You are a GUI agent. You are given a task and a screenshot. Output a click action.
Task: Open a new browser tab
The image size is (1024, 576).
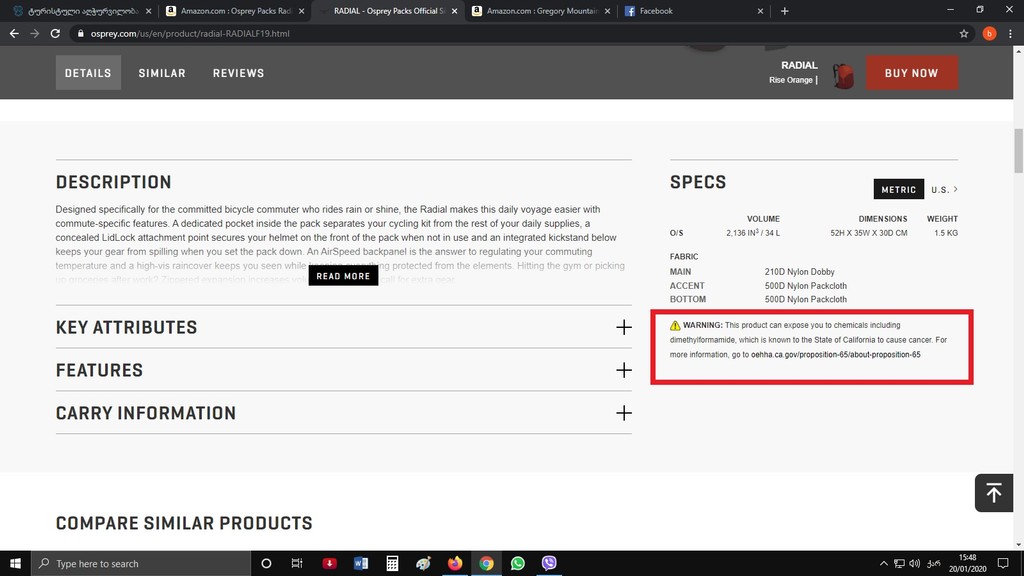point(784,11)
